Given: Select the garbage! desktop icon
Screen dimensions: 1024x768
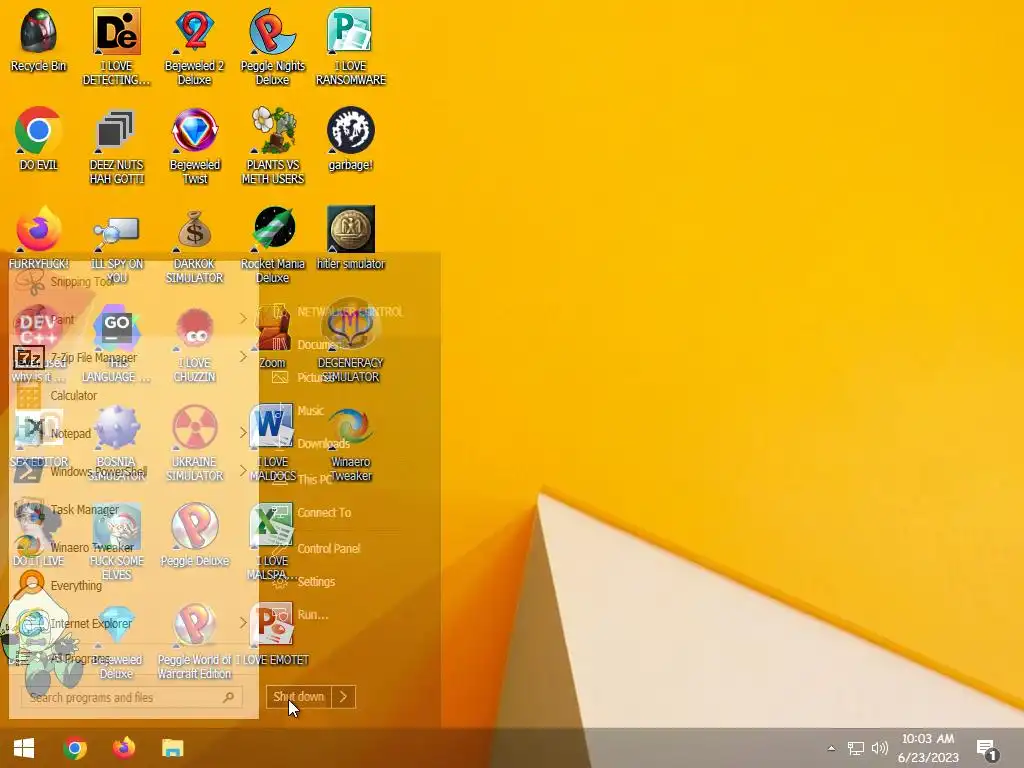Looking at the screenshot, I should pyautogui.click(x=351, y=138).
